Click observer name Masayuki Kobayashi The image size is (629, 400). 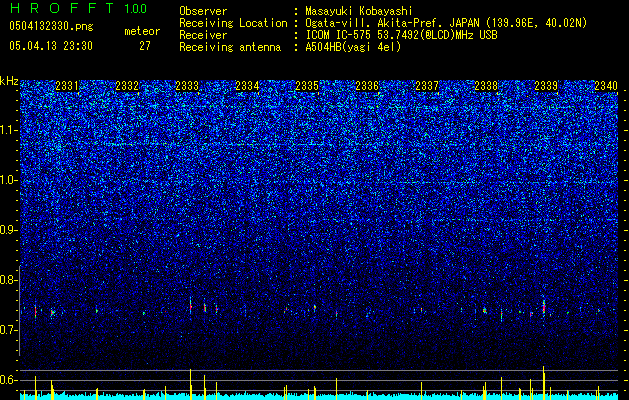tap(359, 11)
